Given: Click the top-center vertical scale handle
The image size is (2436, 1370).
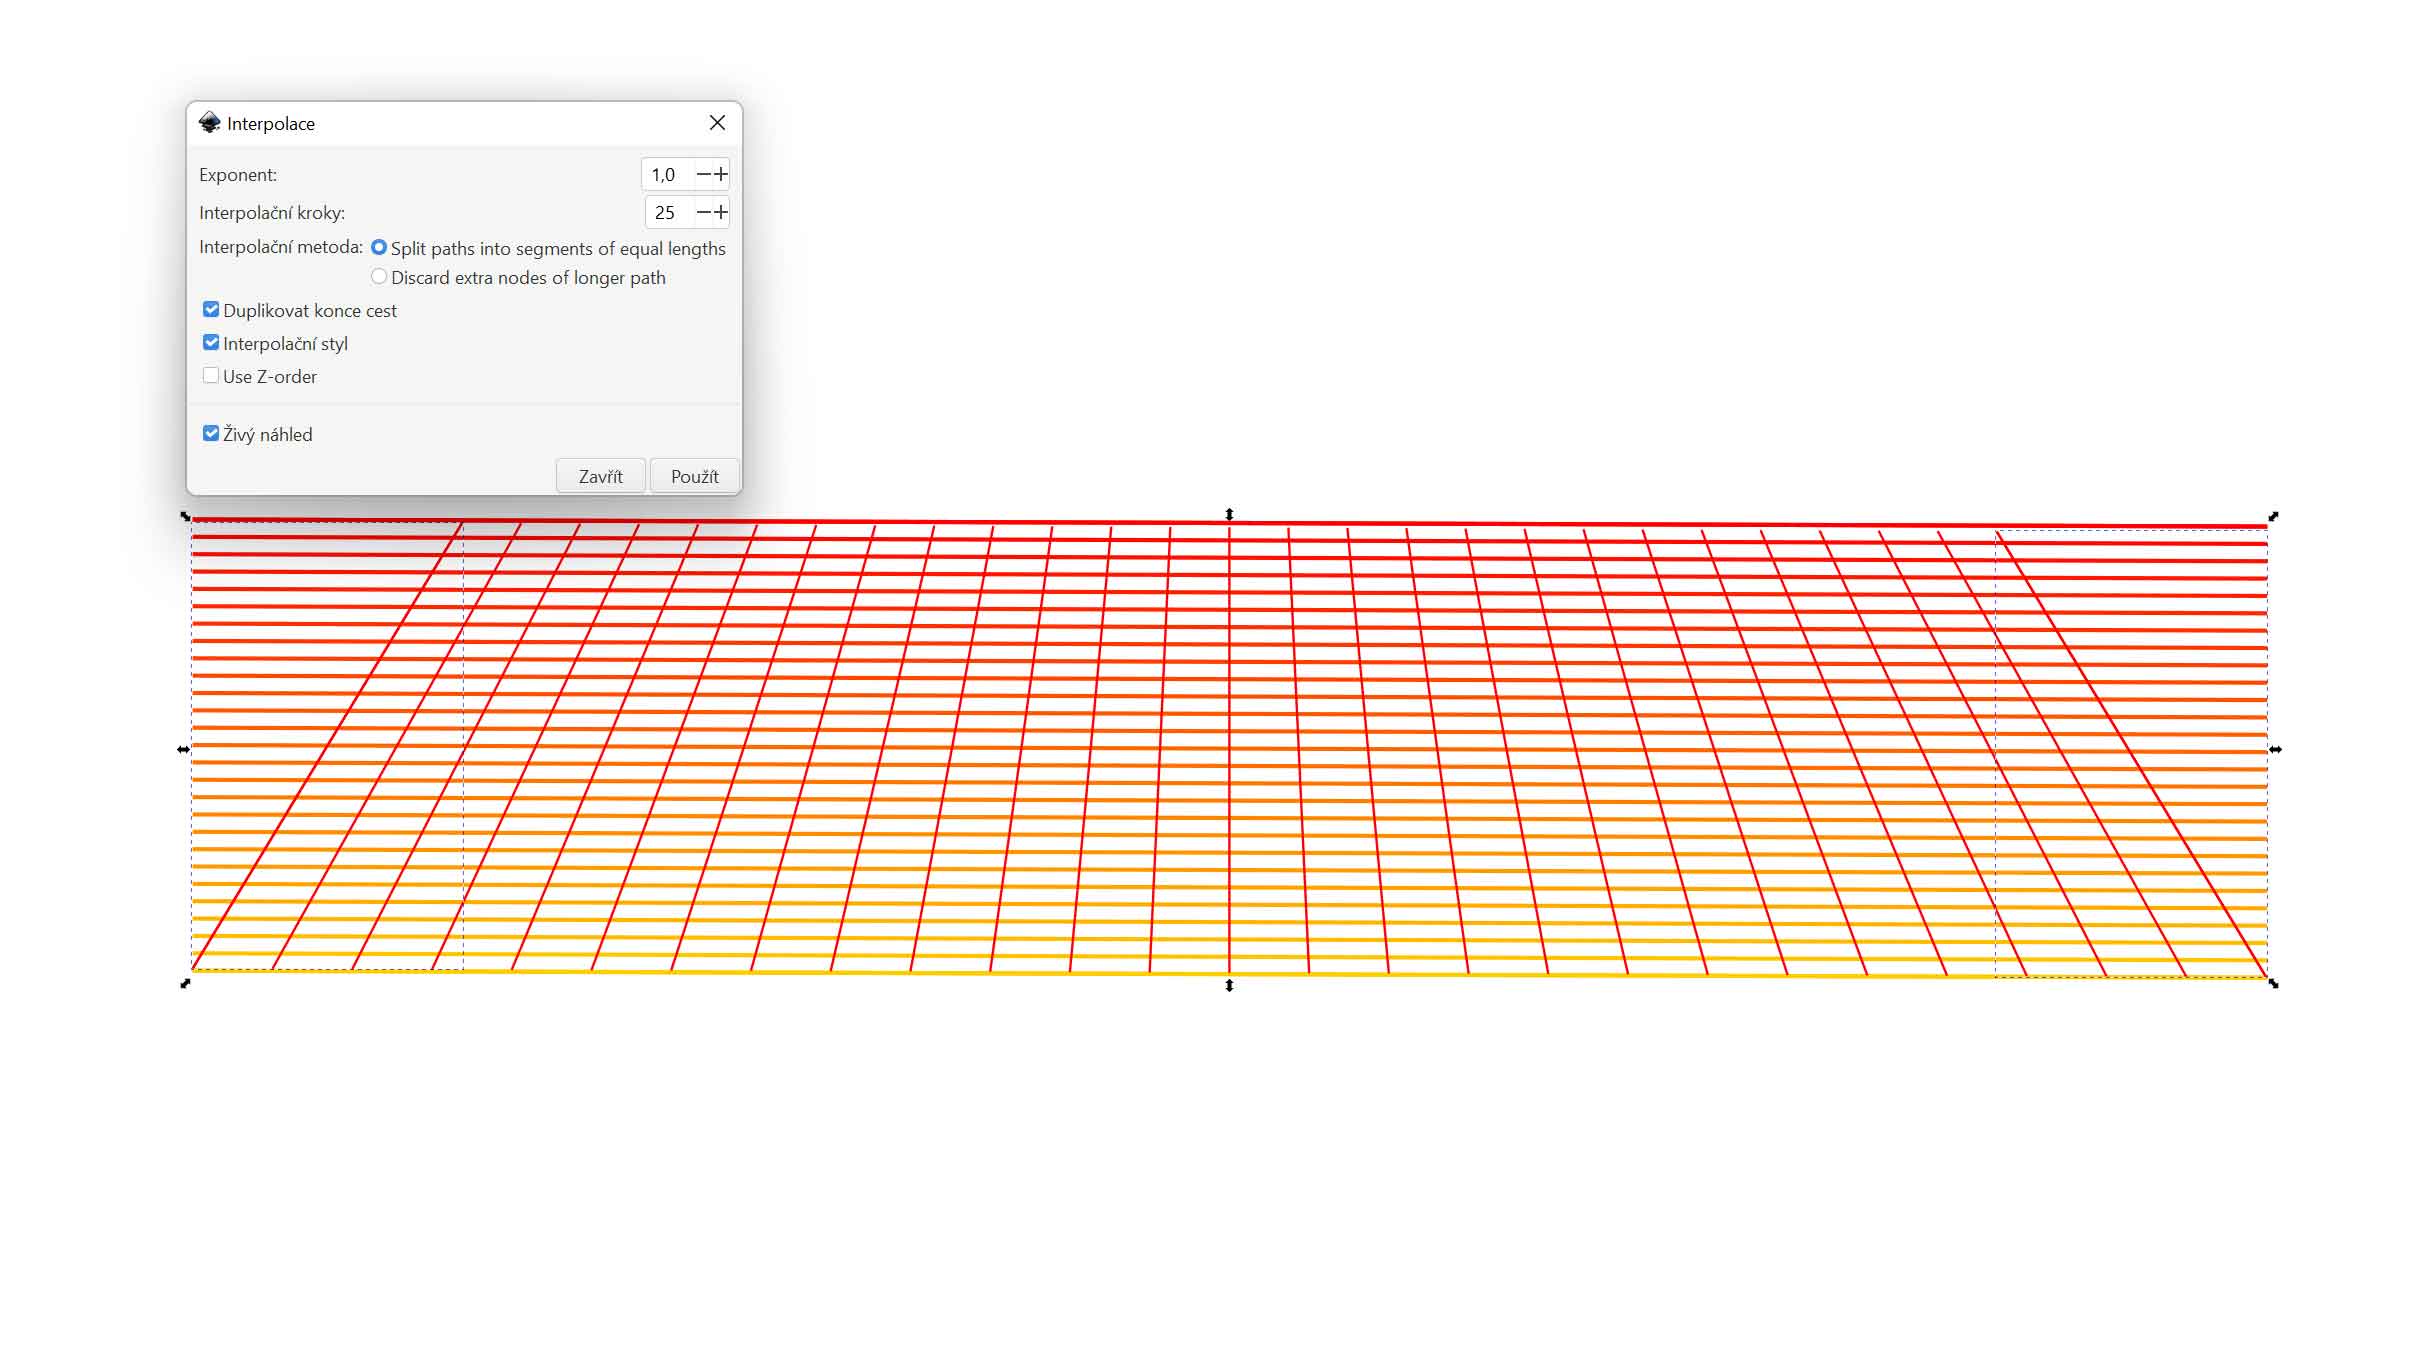Looking at the screenshot, I should click(1229, 514).
